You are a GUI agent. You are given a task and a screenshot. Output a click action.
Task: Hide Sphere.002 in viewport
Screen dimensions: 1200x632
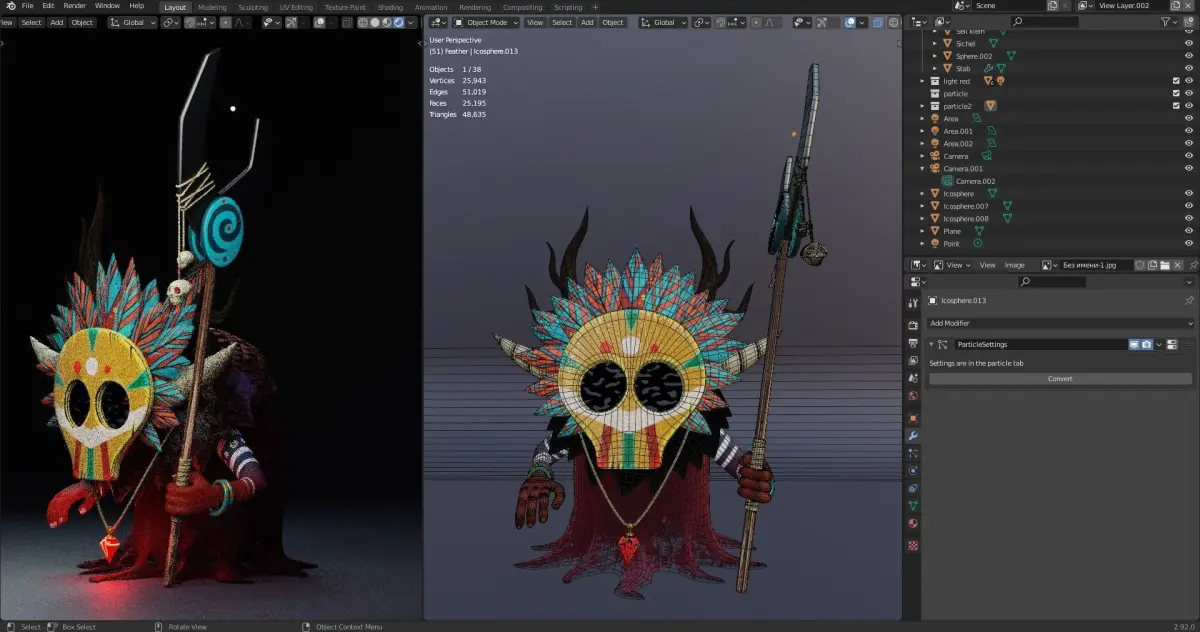coord(1189,56)
